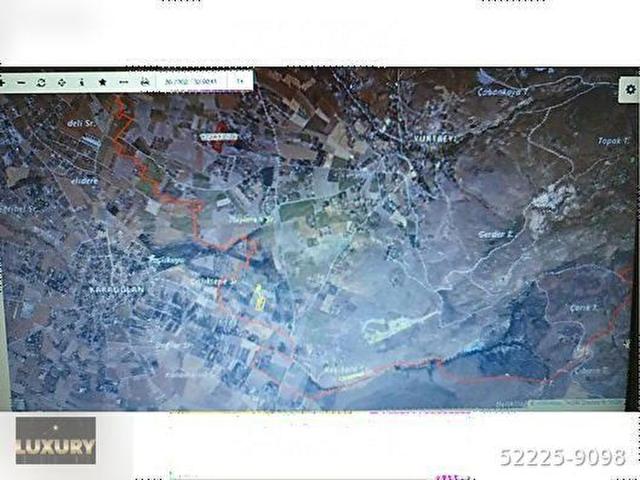This screenshot has width=640, height=480.
Task: Click the LUXURY logo
Action: pos(56,441)
